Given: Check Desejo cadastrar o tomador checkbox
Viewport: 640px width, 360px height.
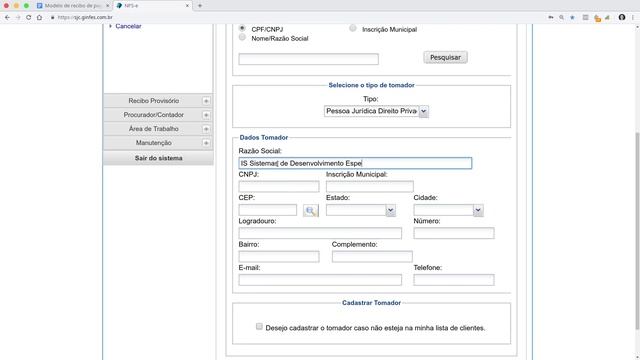Looking at the screenshot, I should coord(259,326).
